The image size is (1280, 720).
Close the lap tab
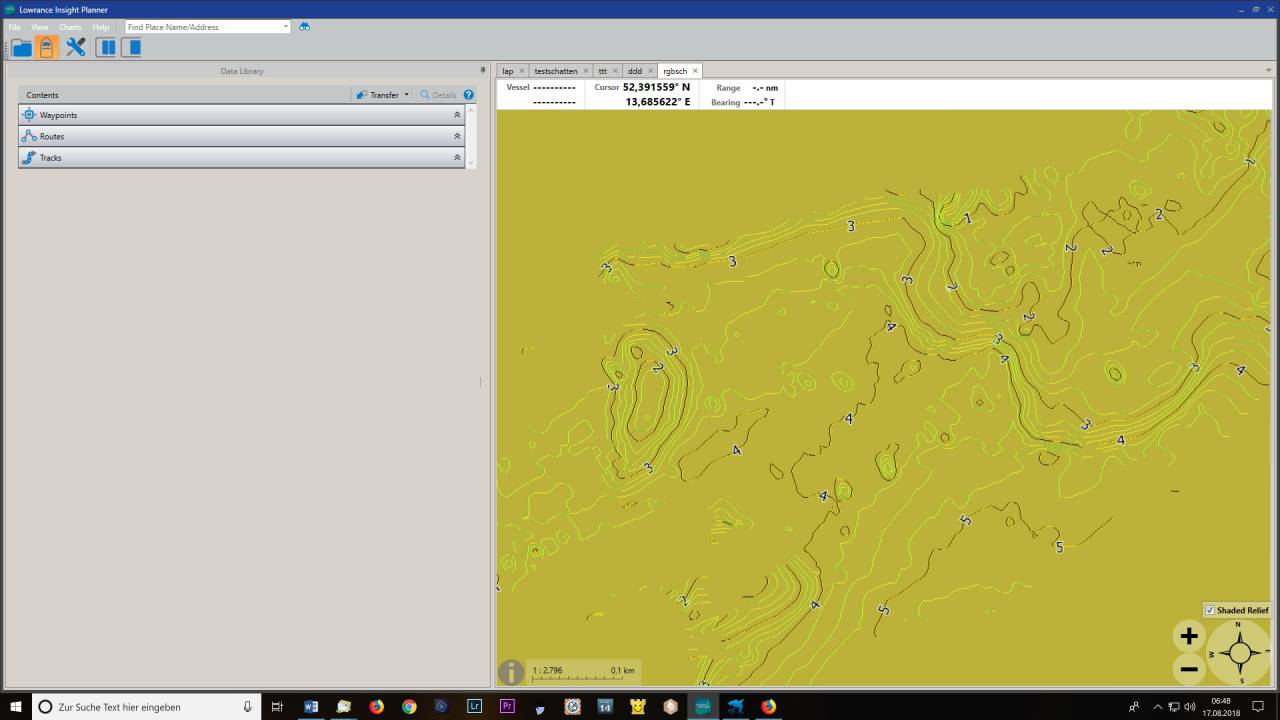(522, 71)
